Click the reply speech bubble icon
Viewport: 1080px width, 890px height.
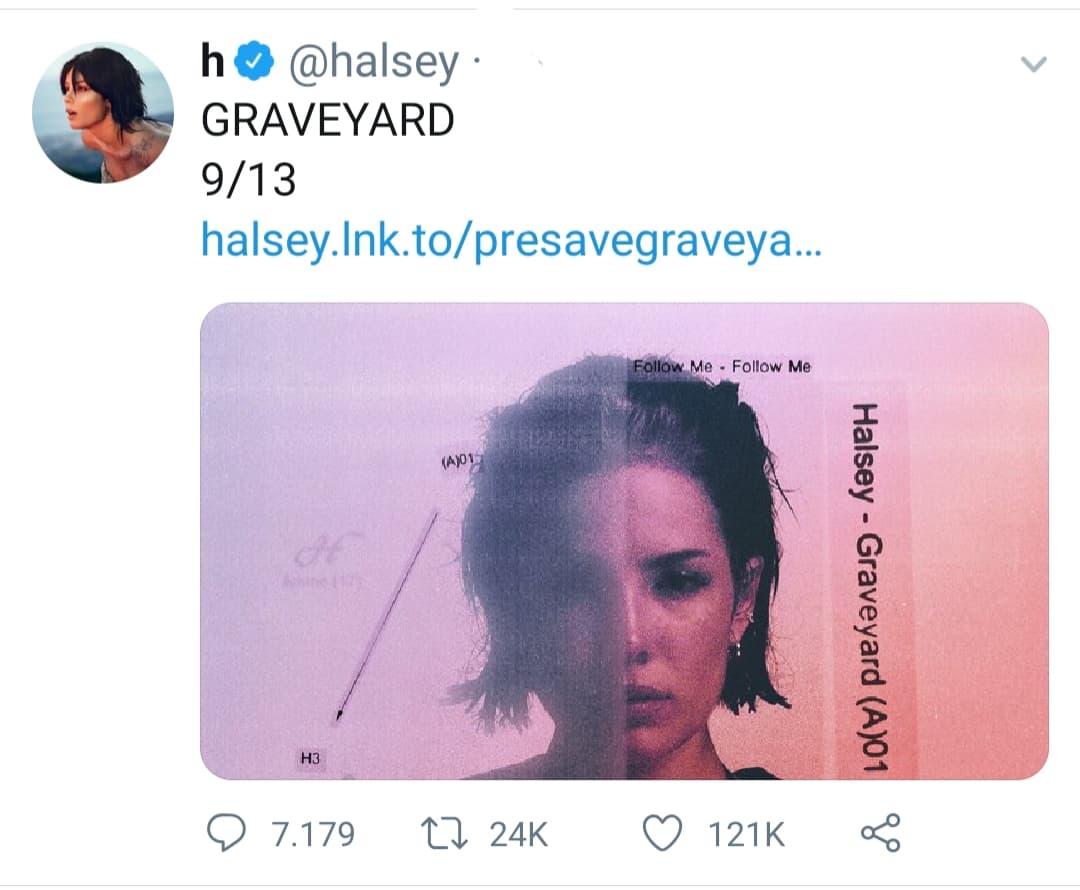tap(226, 833)
